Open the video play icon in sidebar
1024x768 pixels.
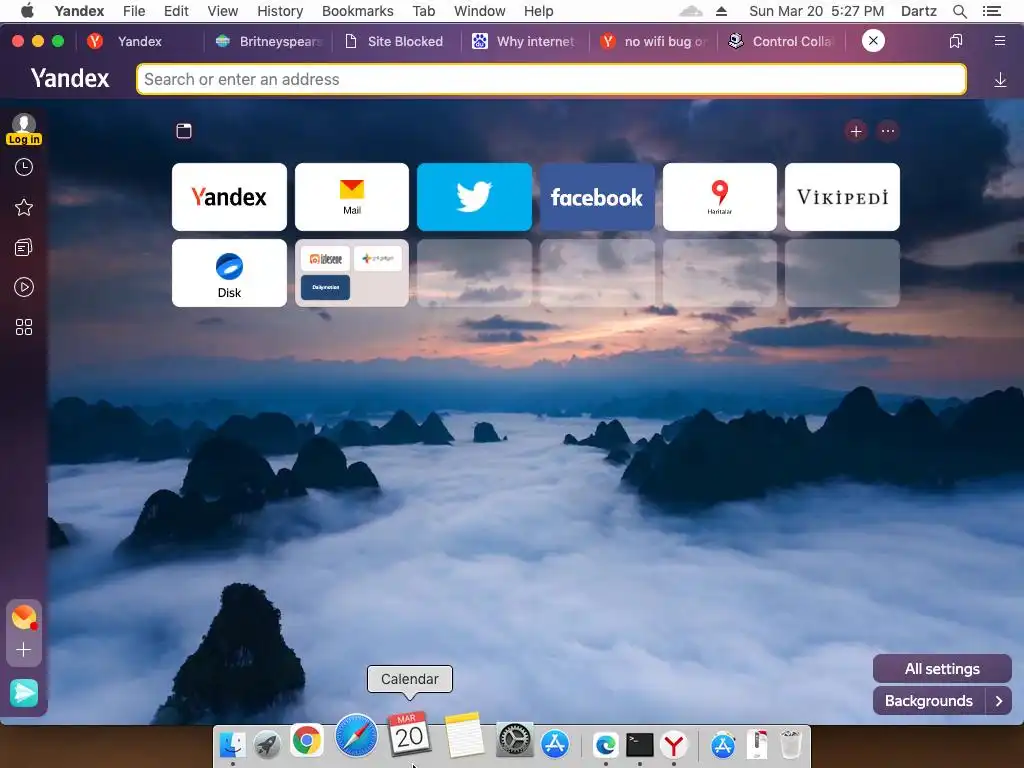24,287
